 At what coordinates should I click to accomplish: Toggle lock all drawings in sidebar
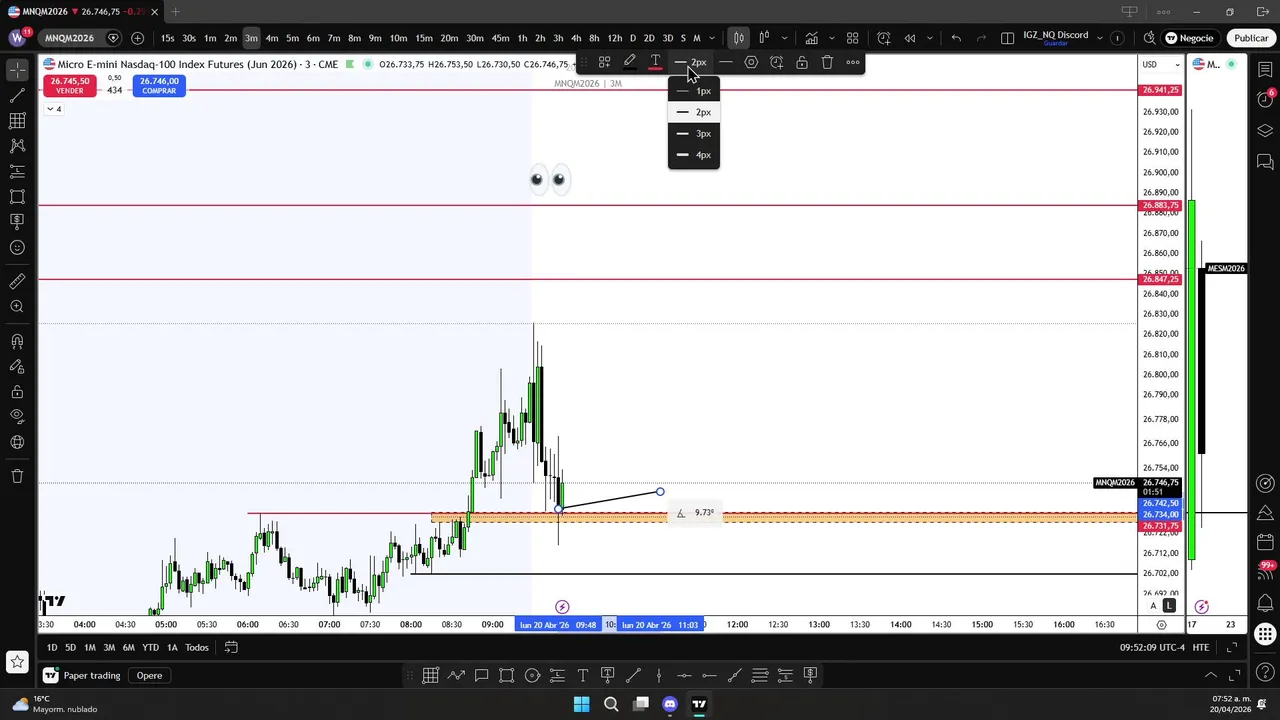[x=17, y=392]
